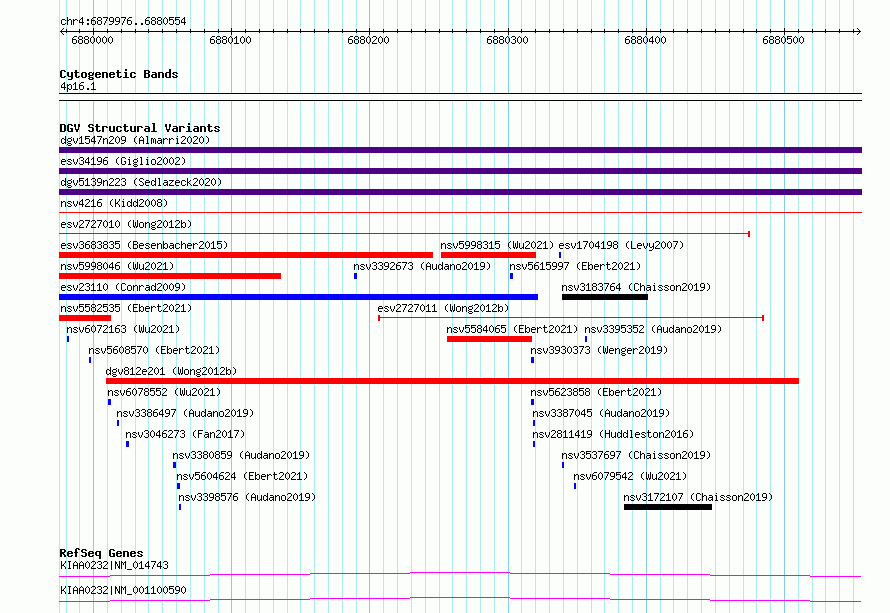Open the esv2727011 (Wong2012b) label

point(443,308)
